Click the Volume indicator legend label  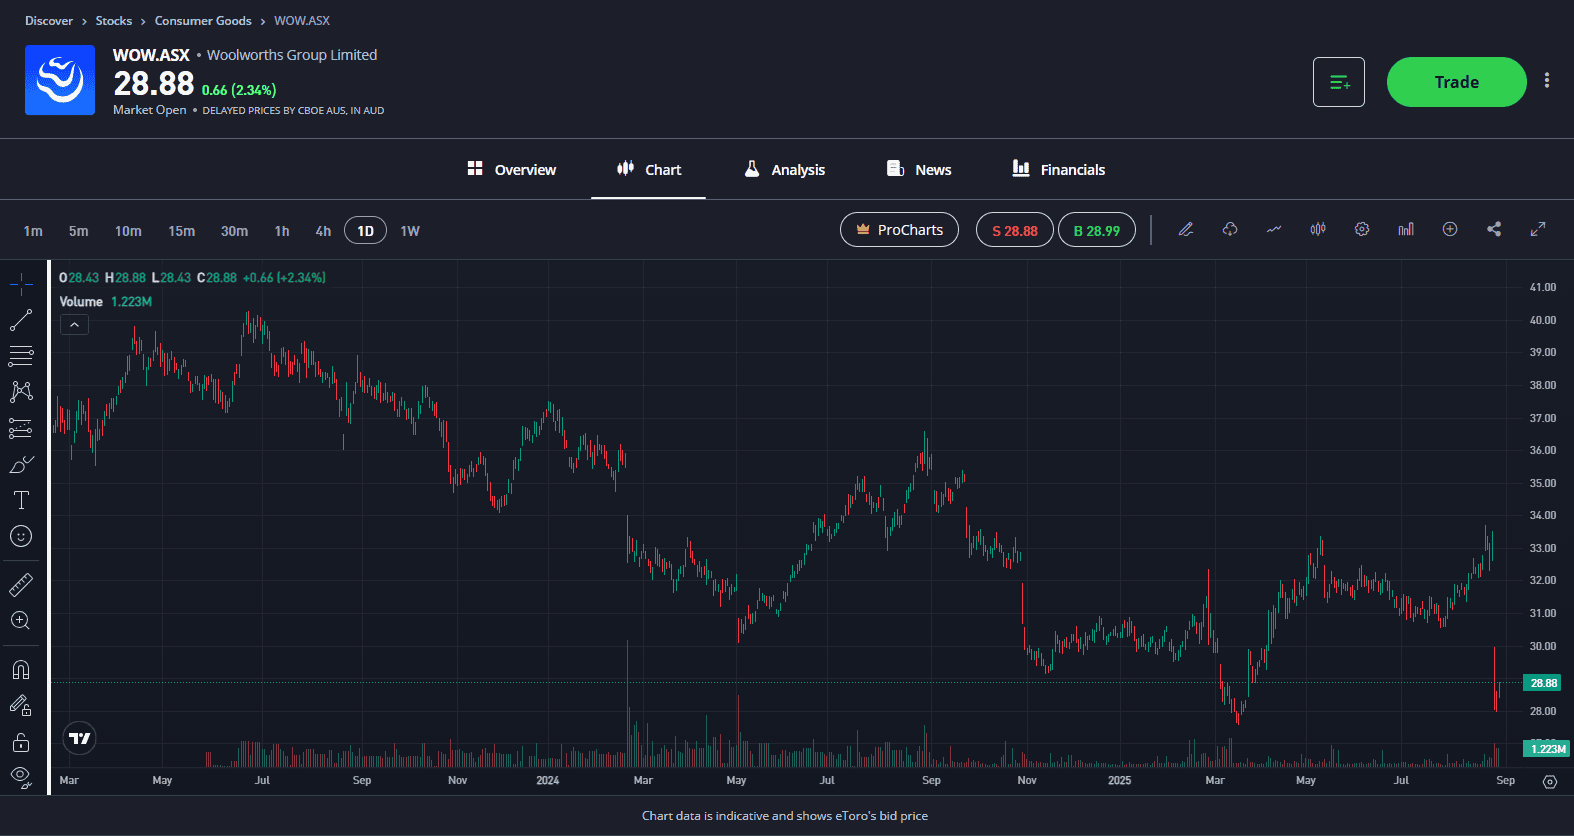(x=81, y=301)
